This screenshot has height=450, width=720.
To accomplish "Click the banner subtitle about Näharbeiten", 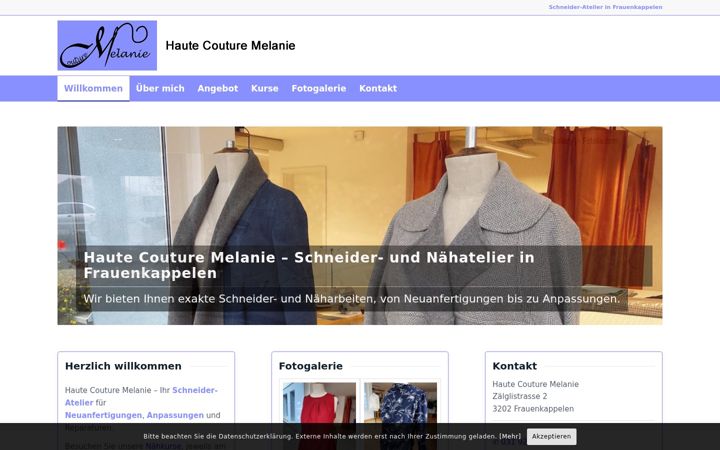I will pos(352,298).
